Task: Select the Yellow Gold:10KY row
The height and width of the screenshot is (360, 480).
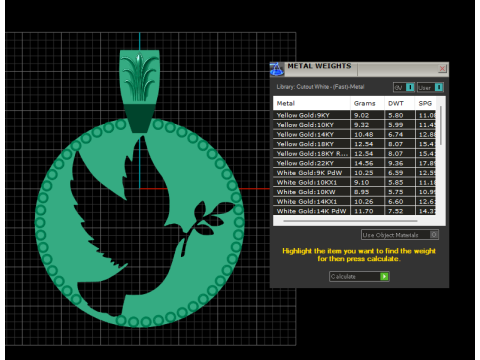Action: pyautogui.click(x=354, y=125)
